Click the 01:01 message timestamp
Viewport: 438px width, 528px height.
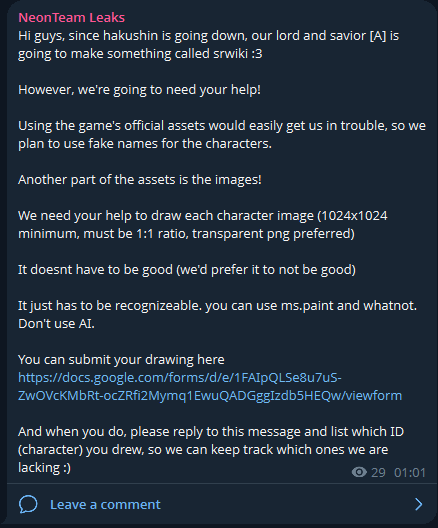tap(410, 472)
